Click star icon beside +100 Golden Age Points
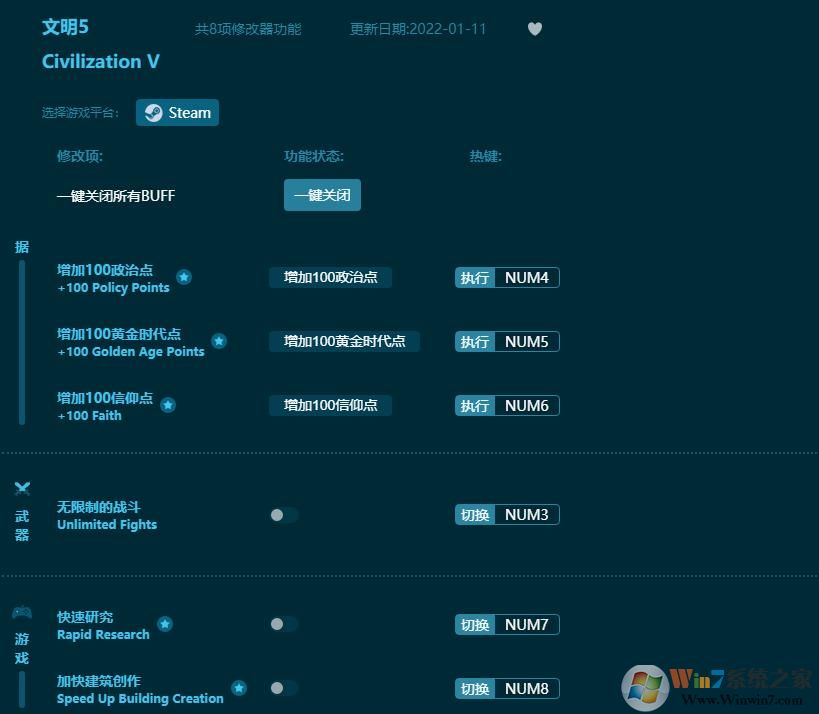The height and width of the screenshot is (714, 819). [219, 341]
